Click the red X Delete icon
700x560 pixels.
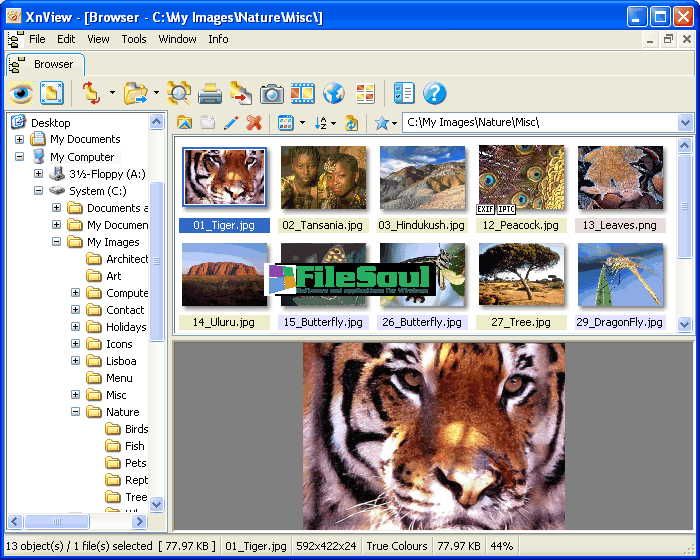pos(254,123)
